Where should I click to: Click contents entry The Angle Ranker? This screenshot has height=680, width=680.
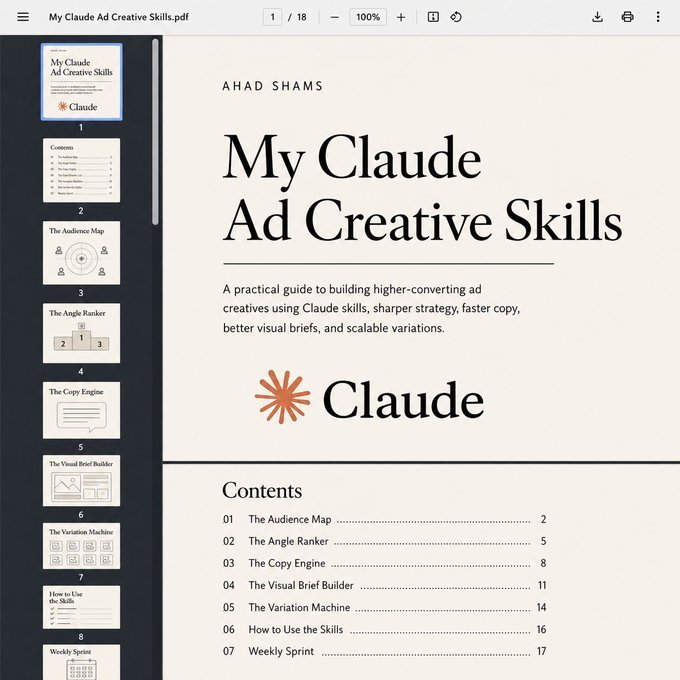point(384,542)
